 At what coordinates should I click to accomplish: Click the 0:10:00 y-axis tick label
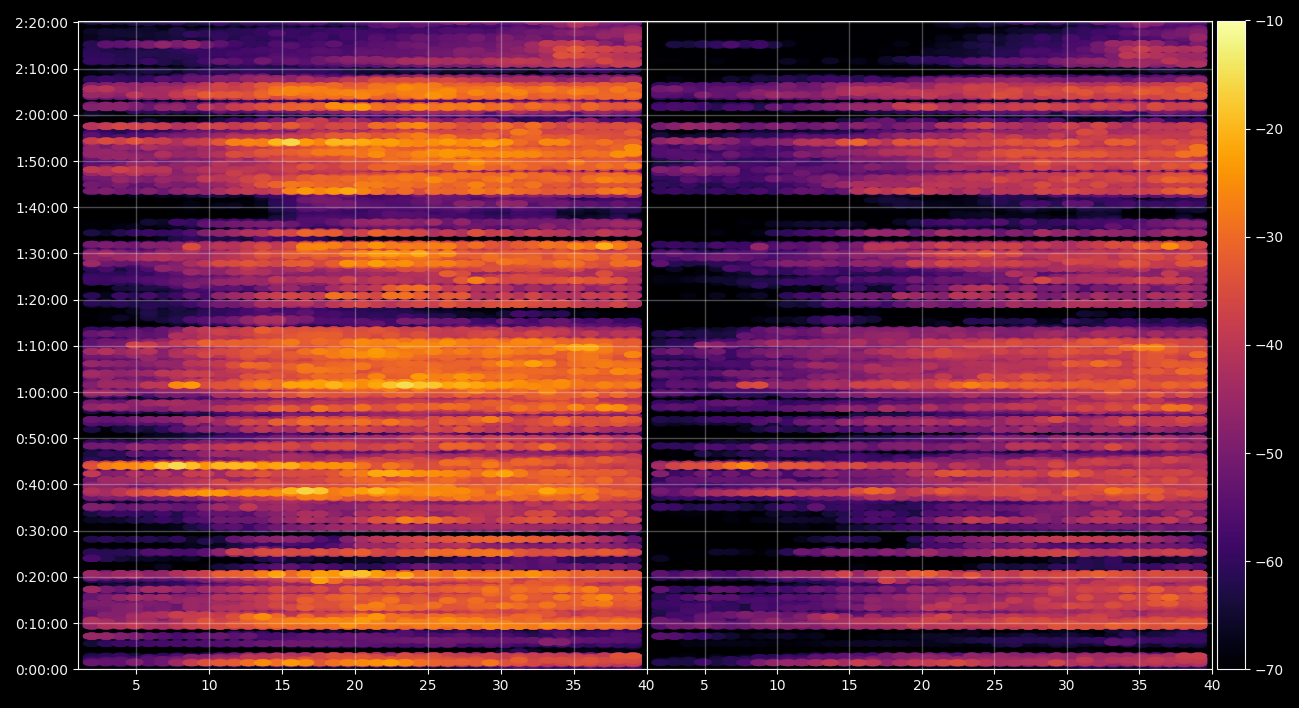[x=42, y=624]
